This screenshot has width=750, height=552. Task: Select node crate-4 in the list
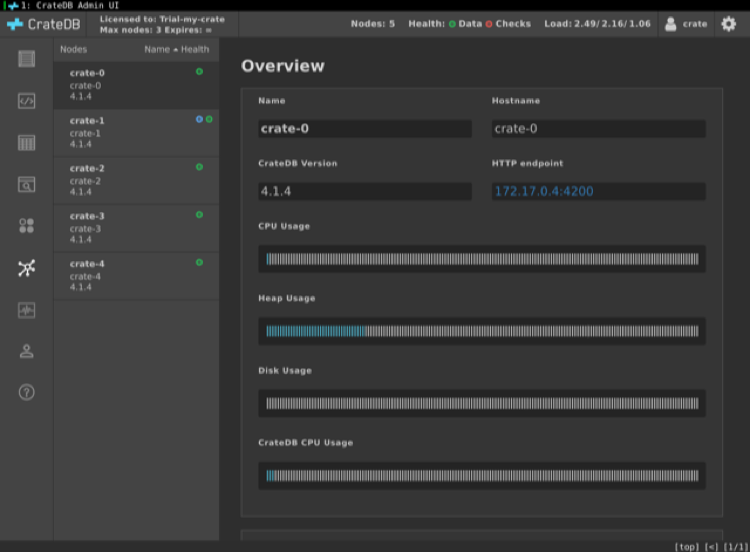tap(135, 275)
